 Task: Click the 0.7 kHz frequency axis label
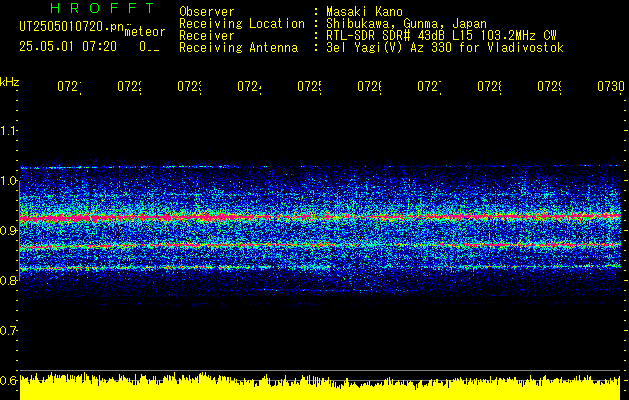(8, 331)
